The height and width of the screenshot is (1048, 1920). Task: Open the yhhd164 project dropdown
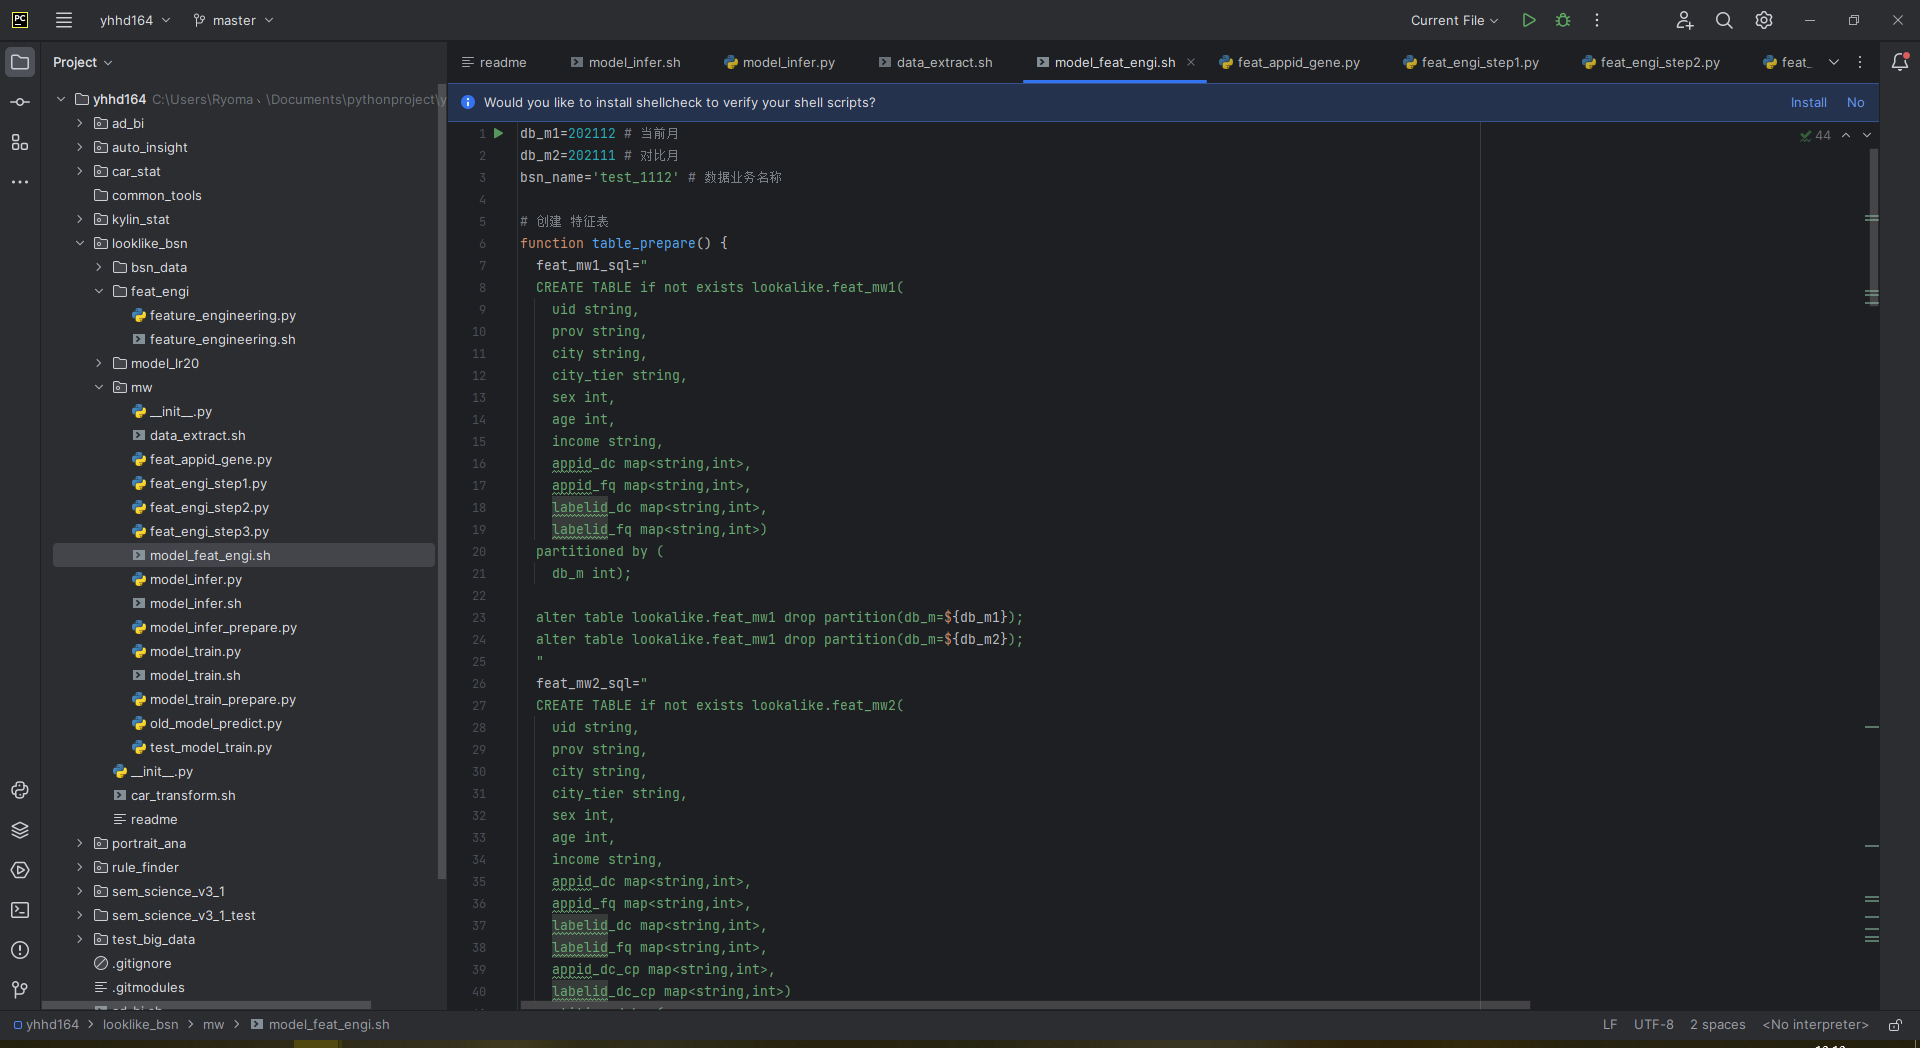coord(135,20)
